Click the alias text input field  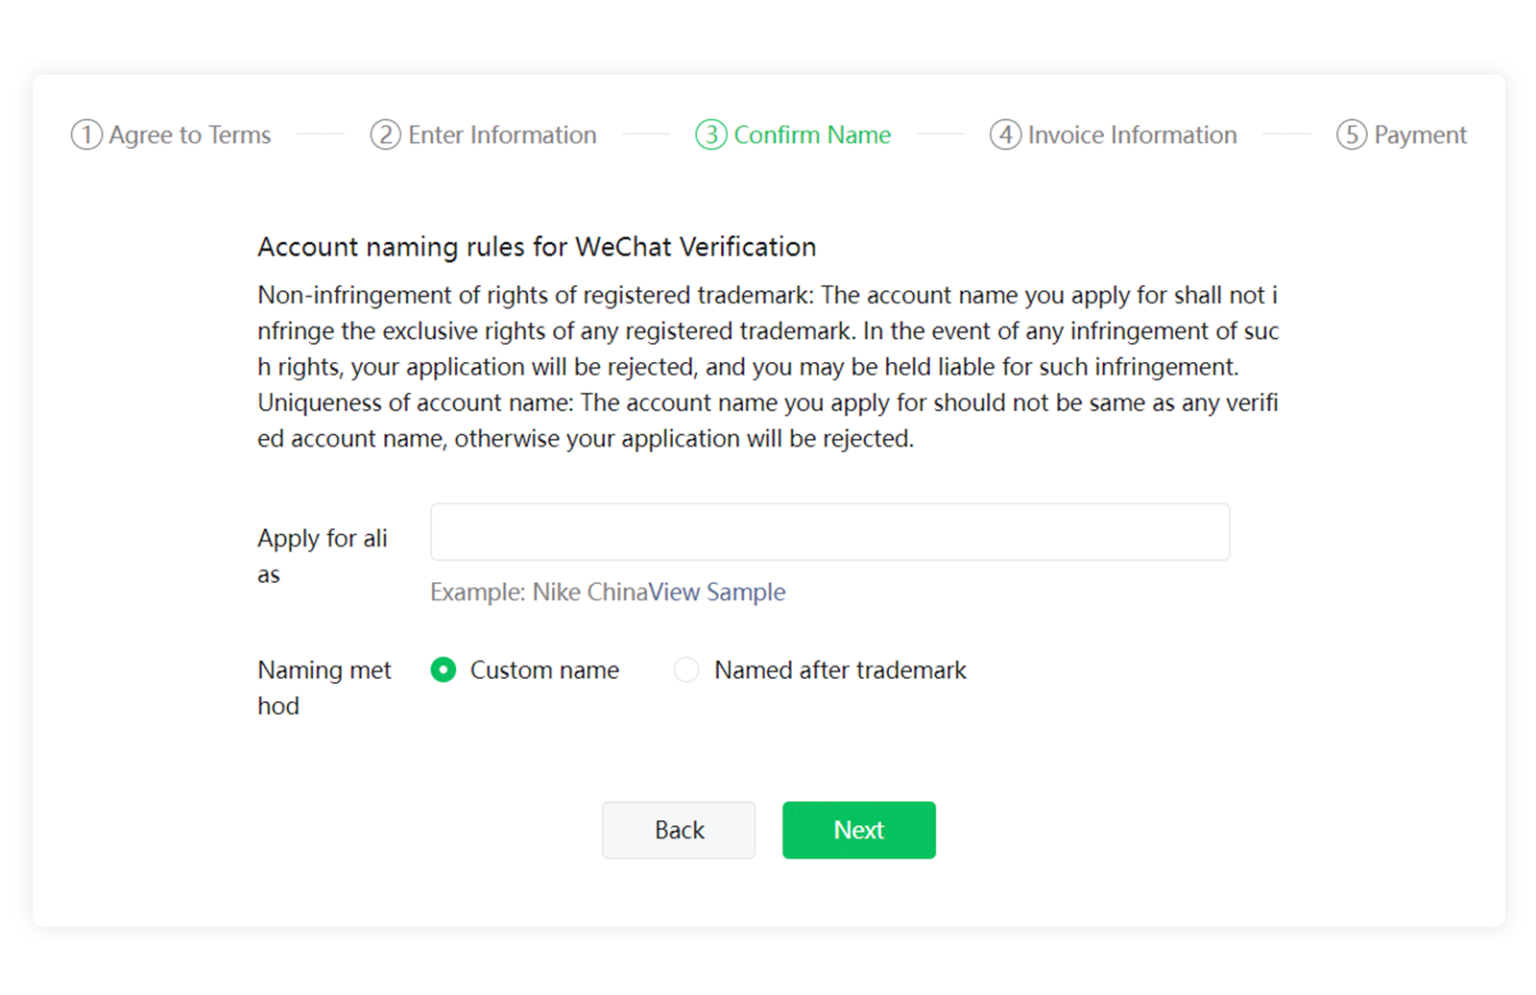coord(830,532)
